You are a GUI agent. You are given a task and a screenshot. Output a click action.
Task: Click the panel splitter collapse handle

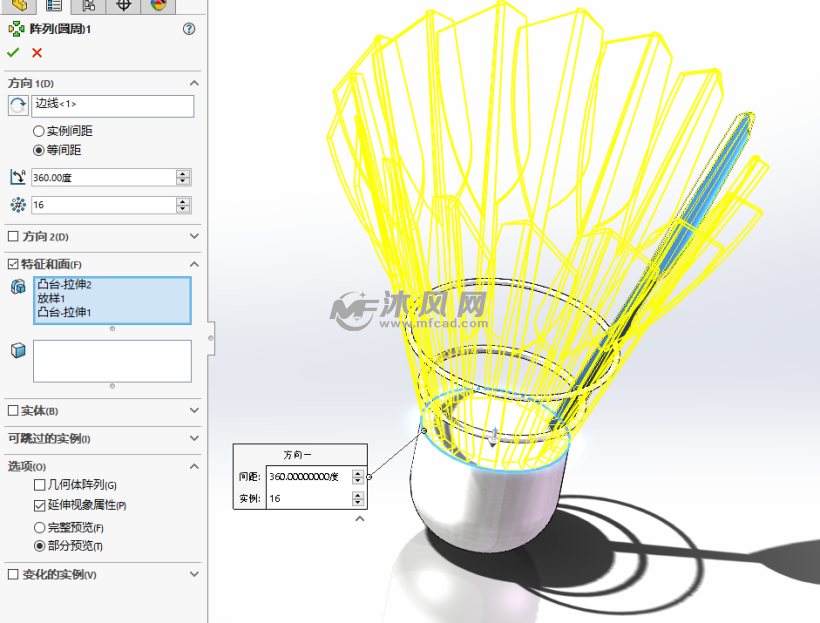(x=211, y=338)
